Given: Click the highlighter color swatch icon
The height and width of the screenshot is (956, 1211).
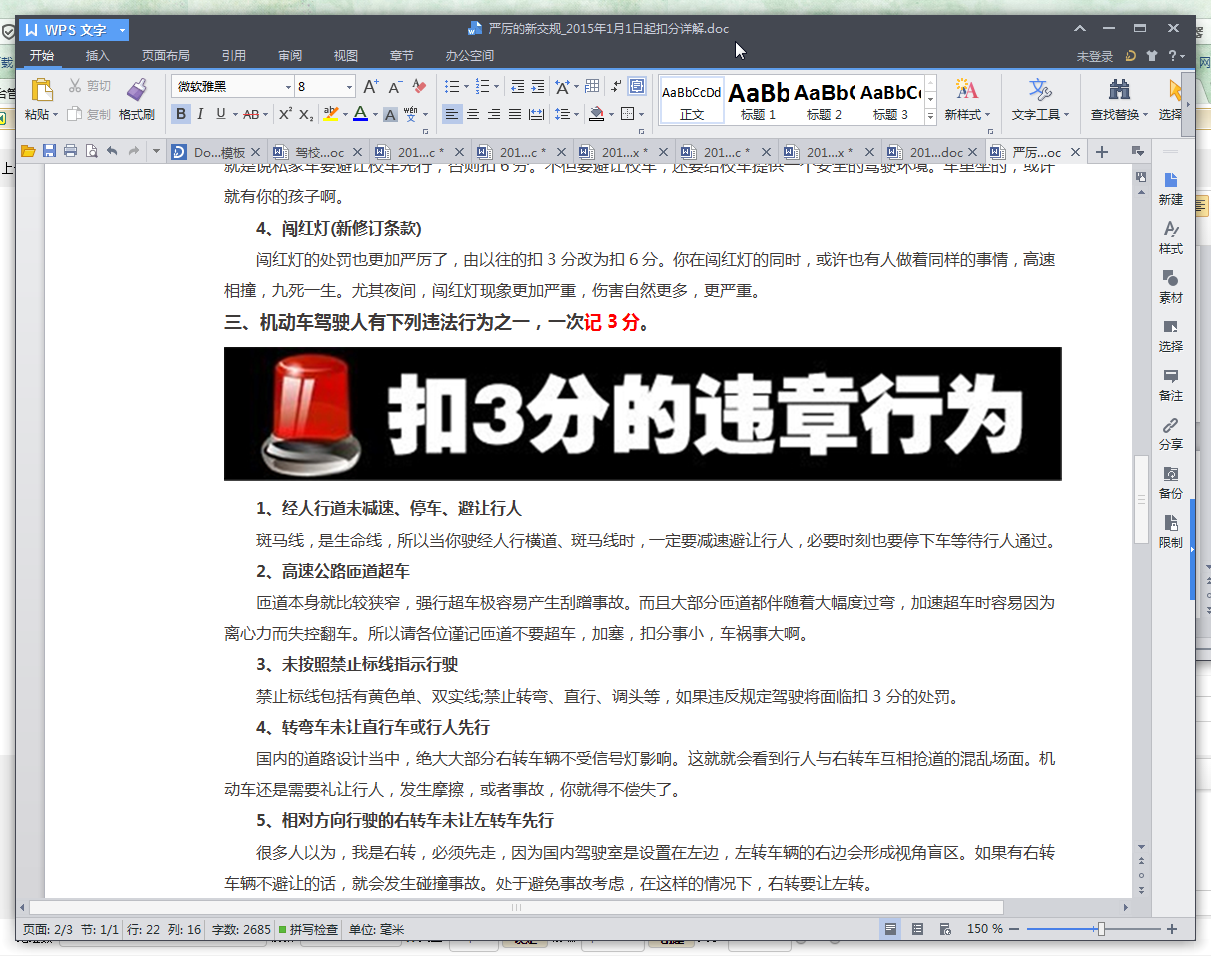Looking at the screenshot, I should 330,114.
